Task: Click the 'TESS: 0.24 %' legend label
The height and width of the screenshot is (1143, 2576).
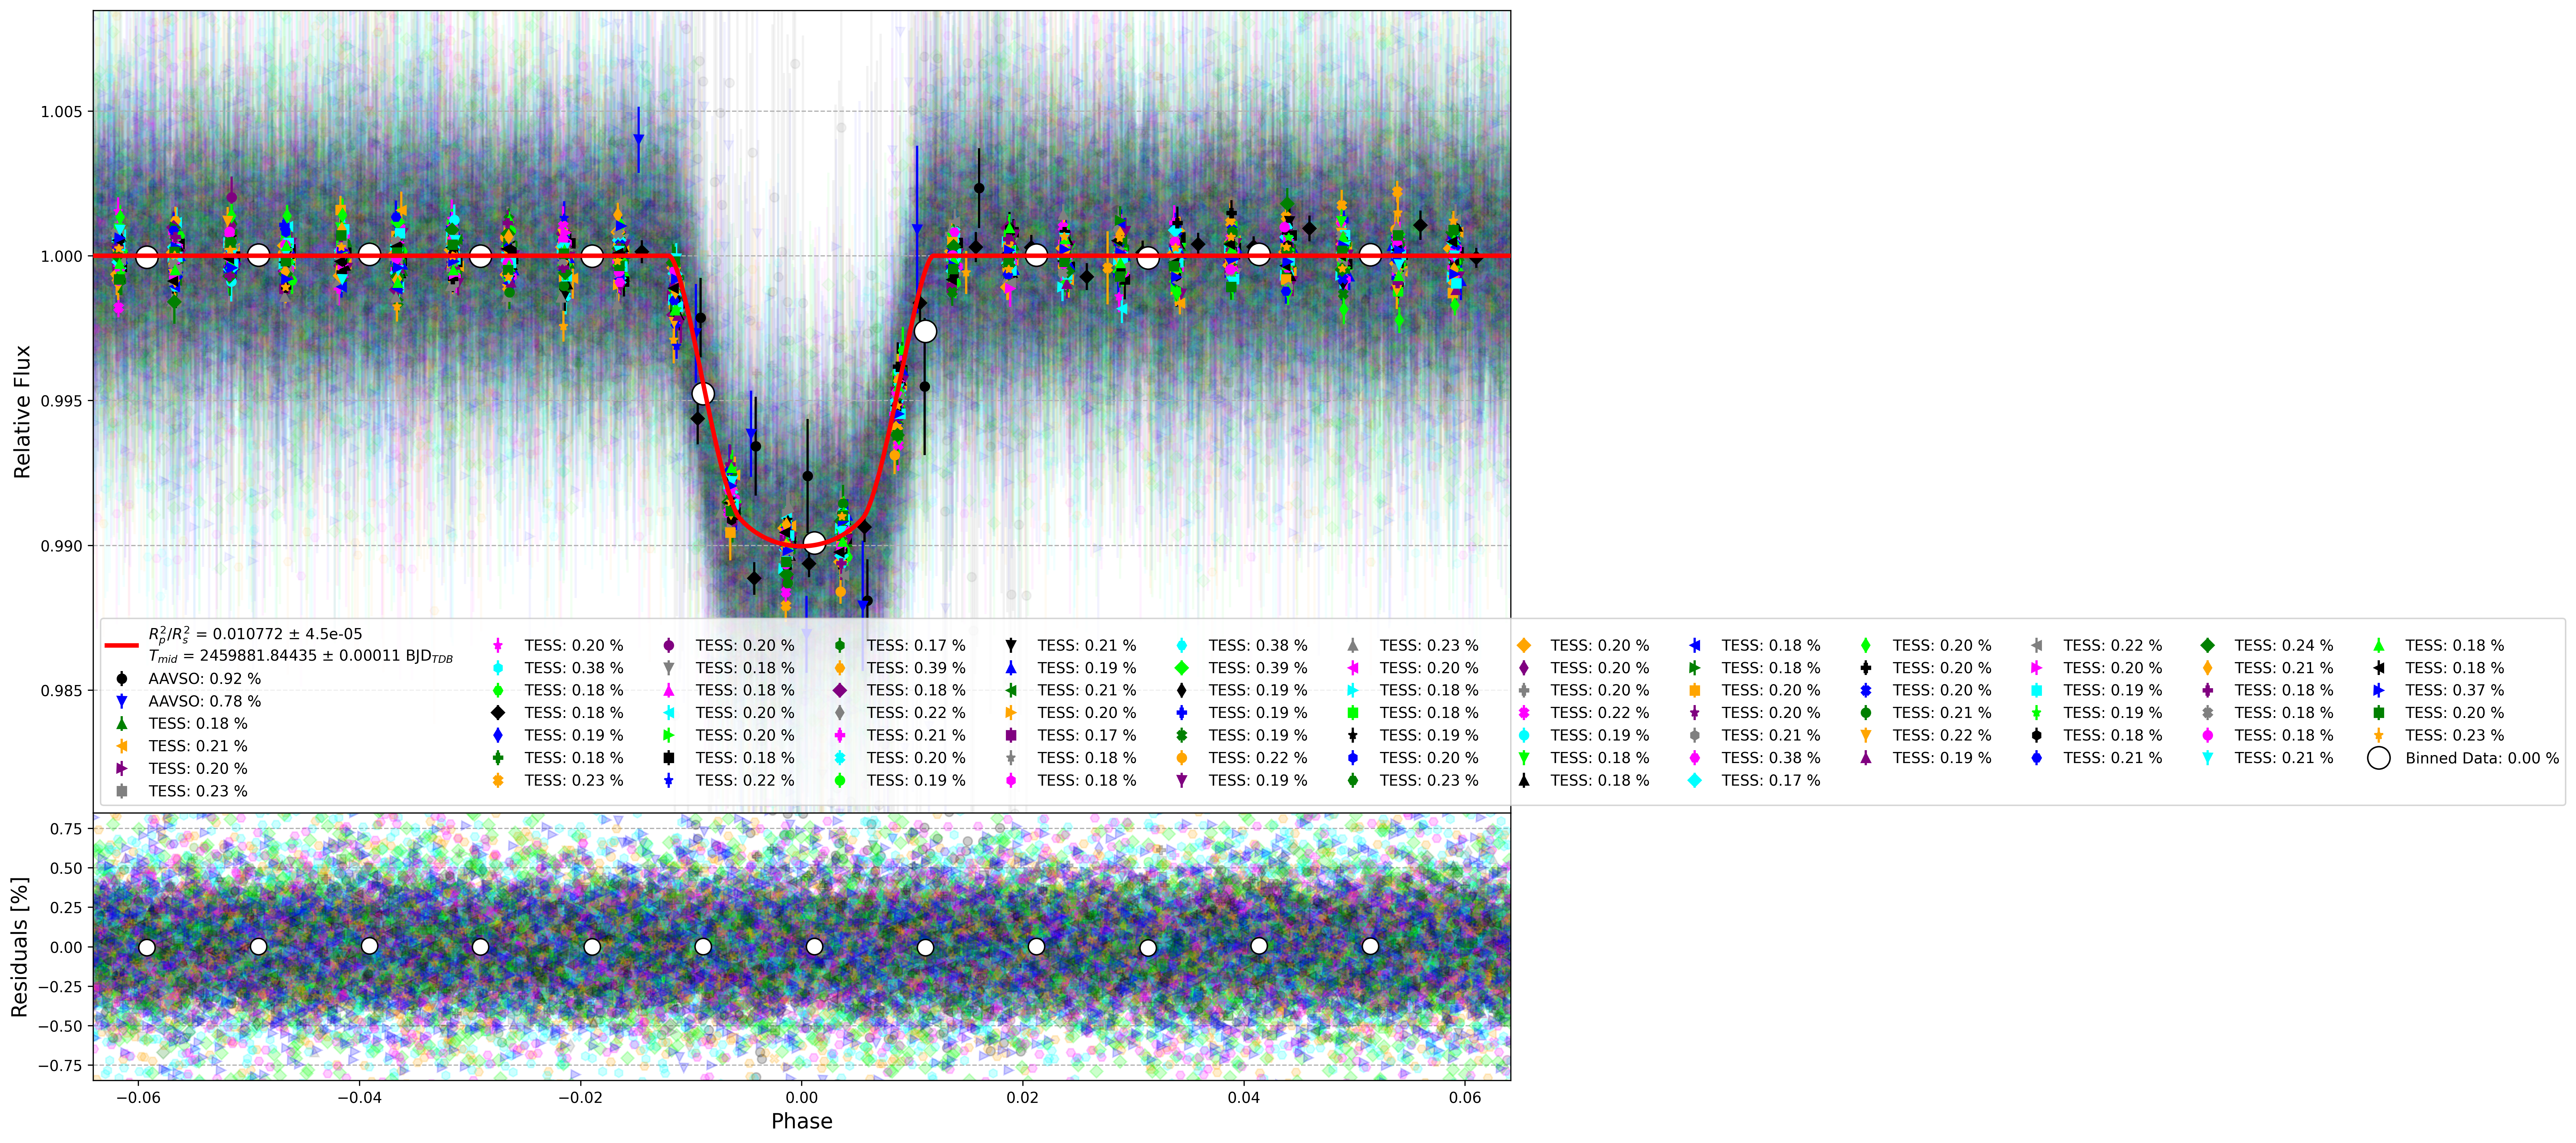Action: point(2283,646)
